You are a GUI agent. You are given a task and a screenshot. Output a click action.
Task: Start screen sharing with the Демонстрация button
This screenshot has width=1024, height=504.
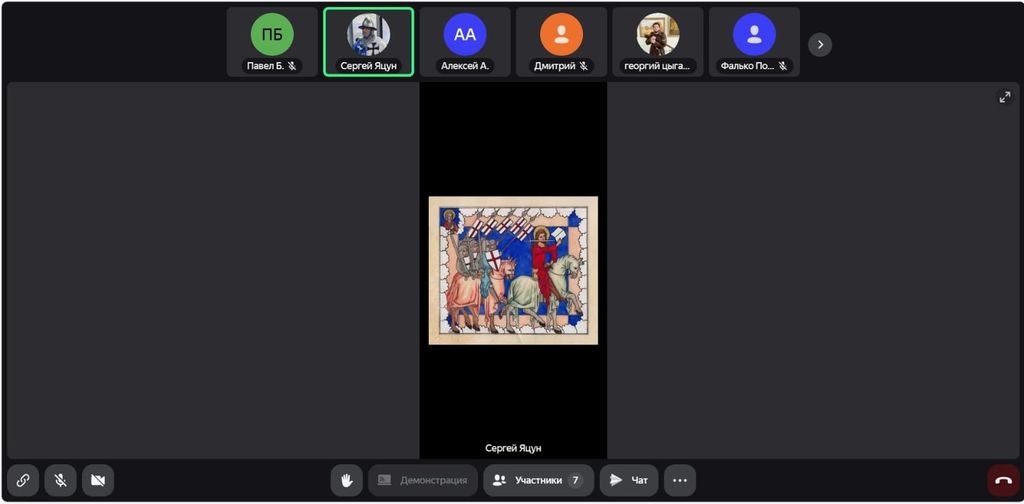[423, 480]
